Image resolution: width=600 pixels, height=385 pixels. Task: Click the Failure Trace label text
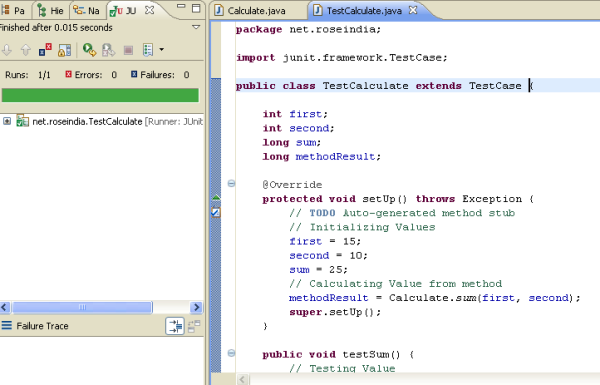[42, 326]
